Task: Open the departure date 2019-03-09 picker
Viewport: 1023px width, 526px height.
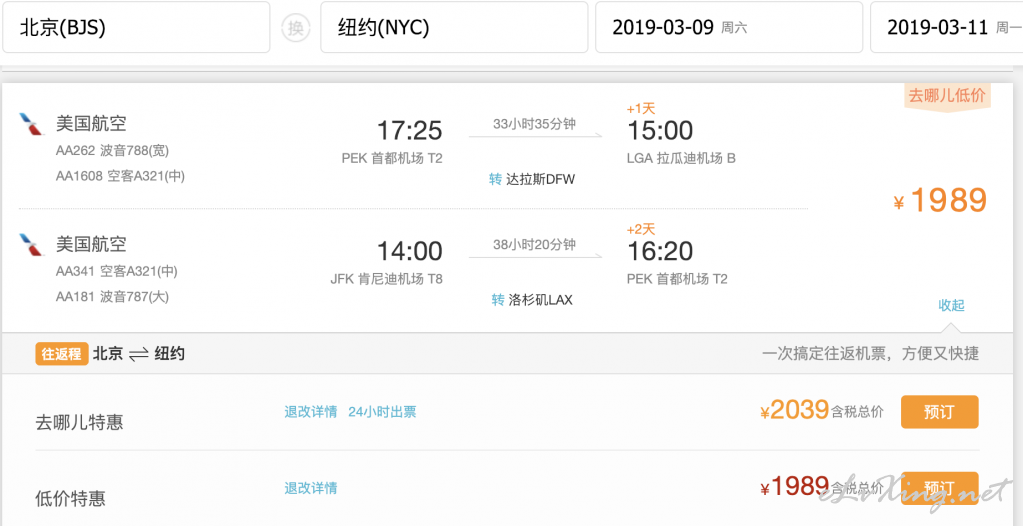Action: click(729, 27)
